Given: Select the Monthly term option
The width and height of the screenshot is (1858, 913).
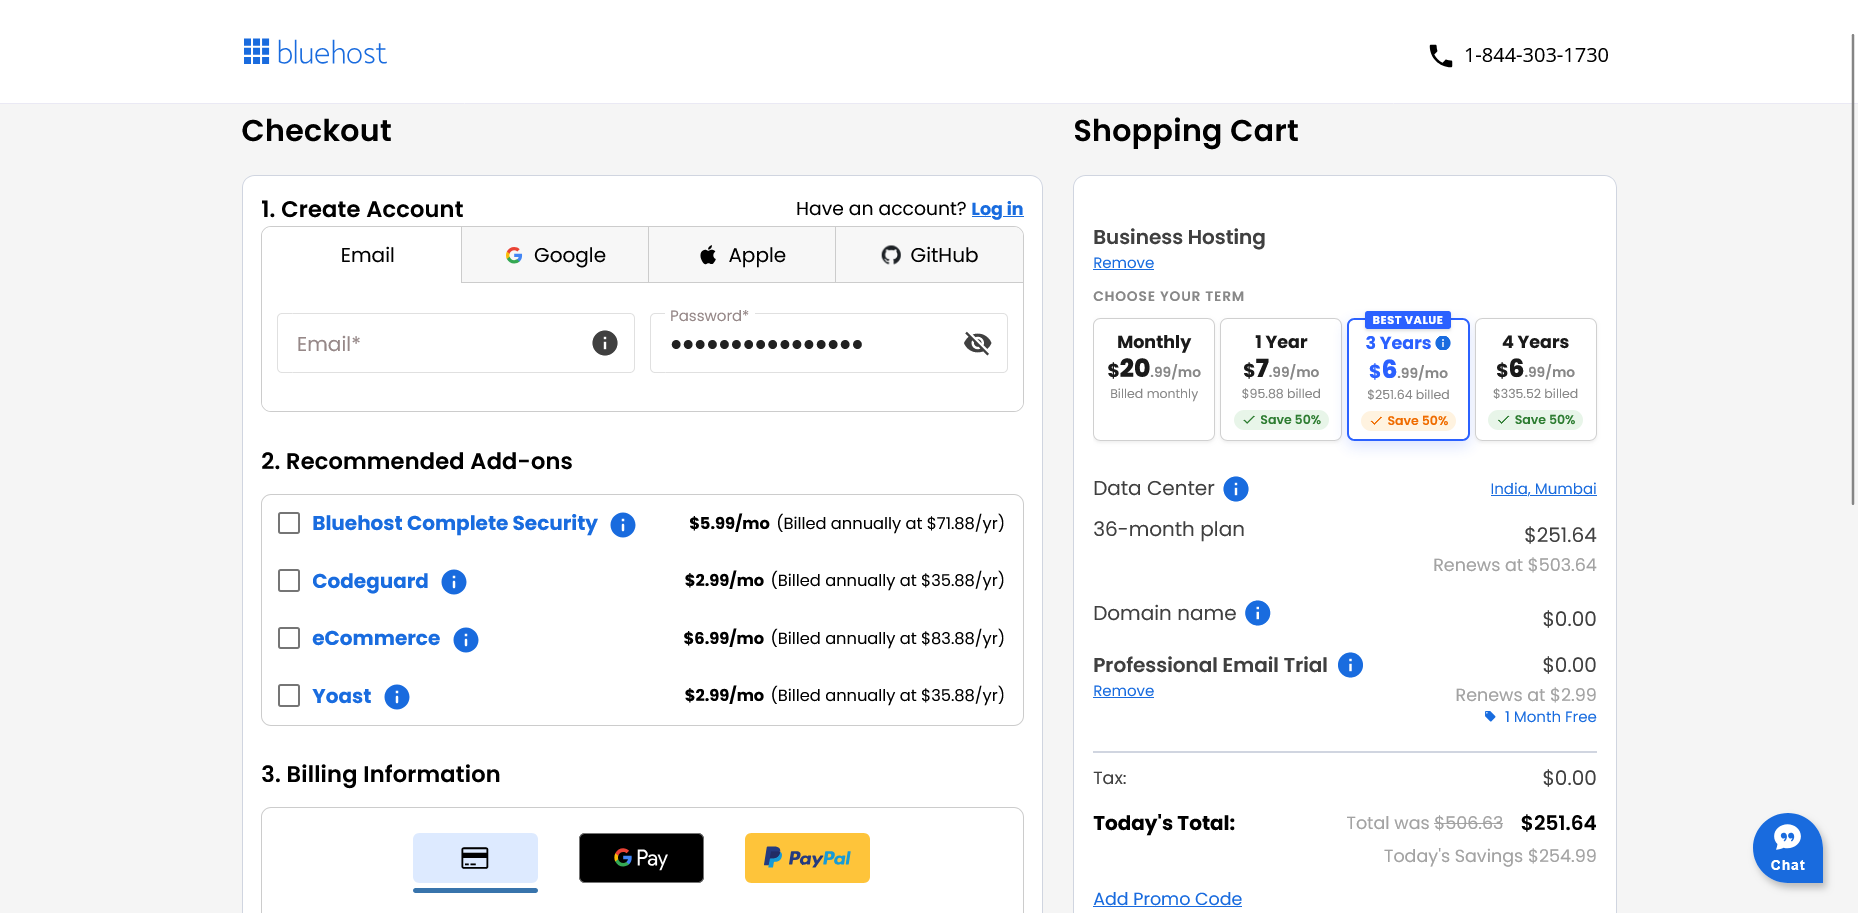Looking at the screenshot, I should point(1154,379).
